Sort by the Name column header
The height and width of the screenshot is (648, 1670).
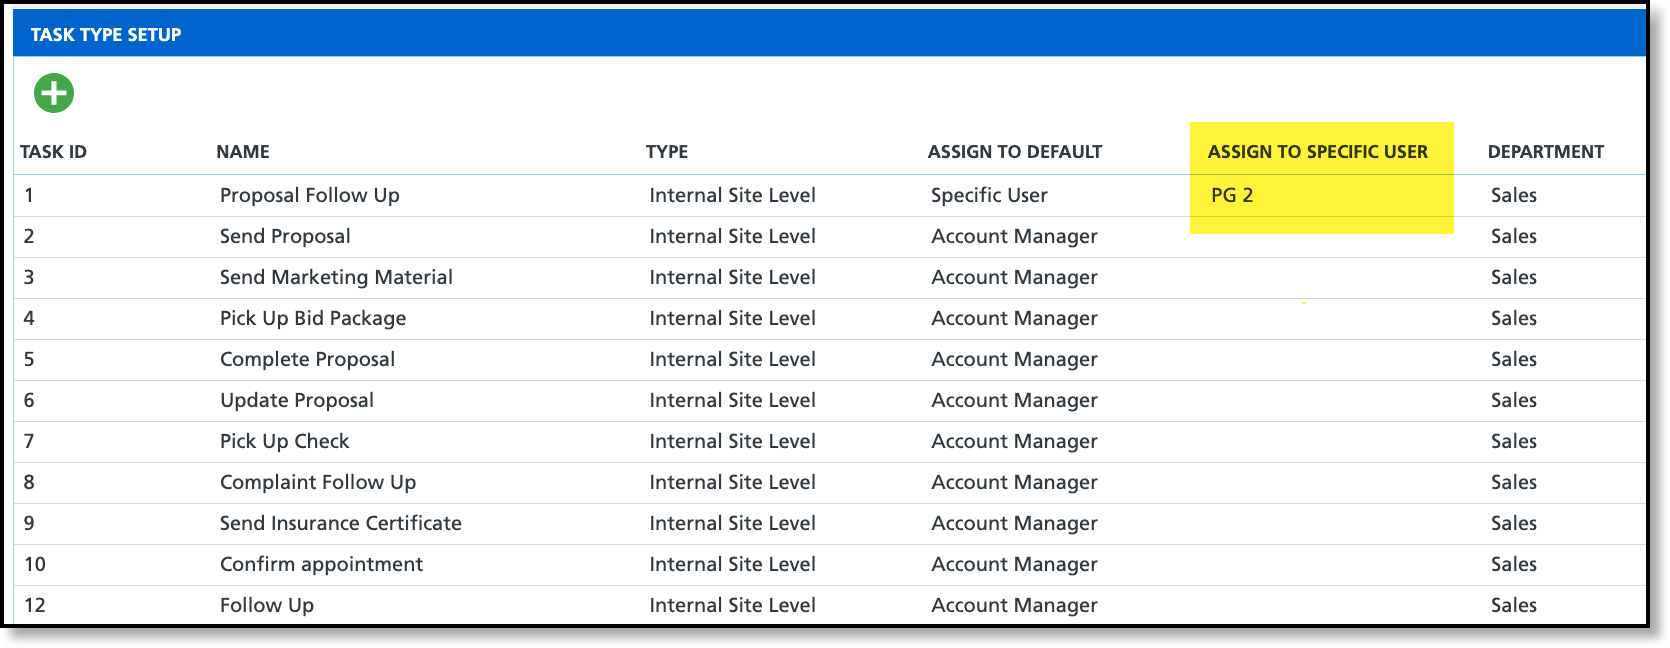[x=243, y=152]
